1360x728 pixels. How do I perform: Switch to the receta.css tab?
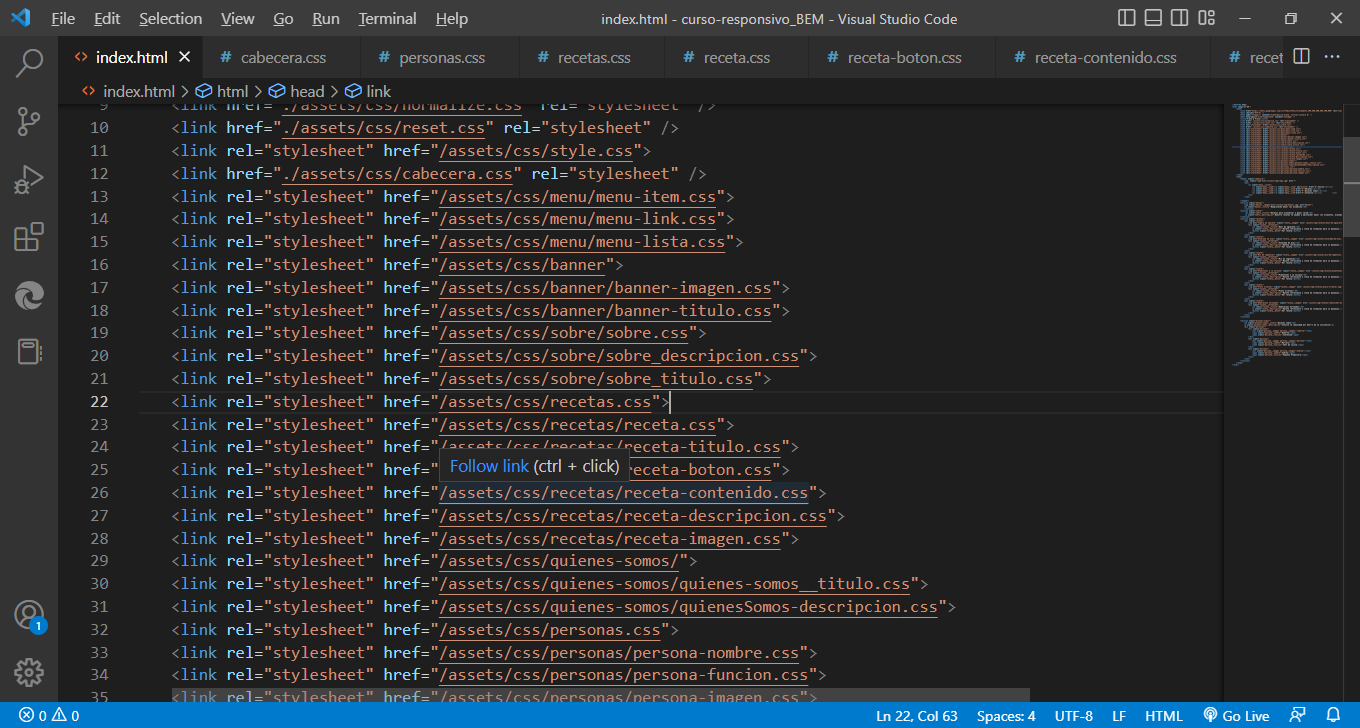[x=736, y=57]
